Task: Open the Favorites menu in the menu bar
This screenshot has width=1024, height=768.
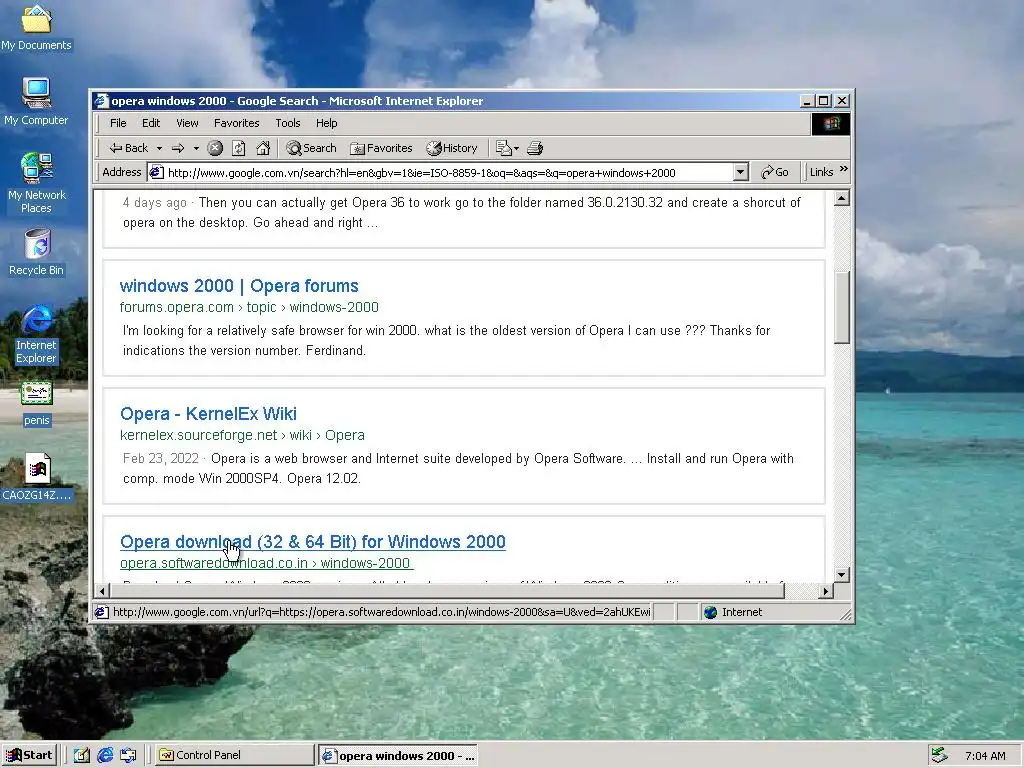Action: 236,123
